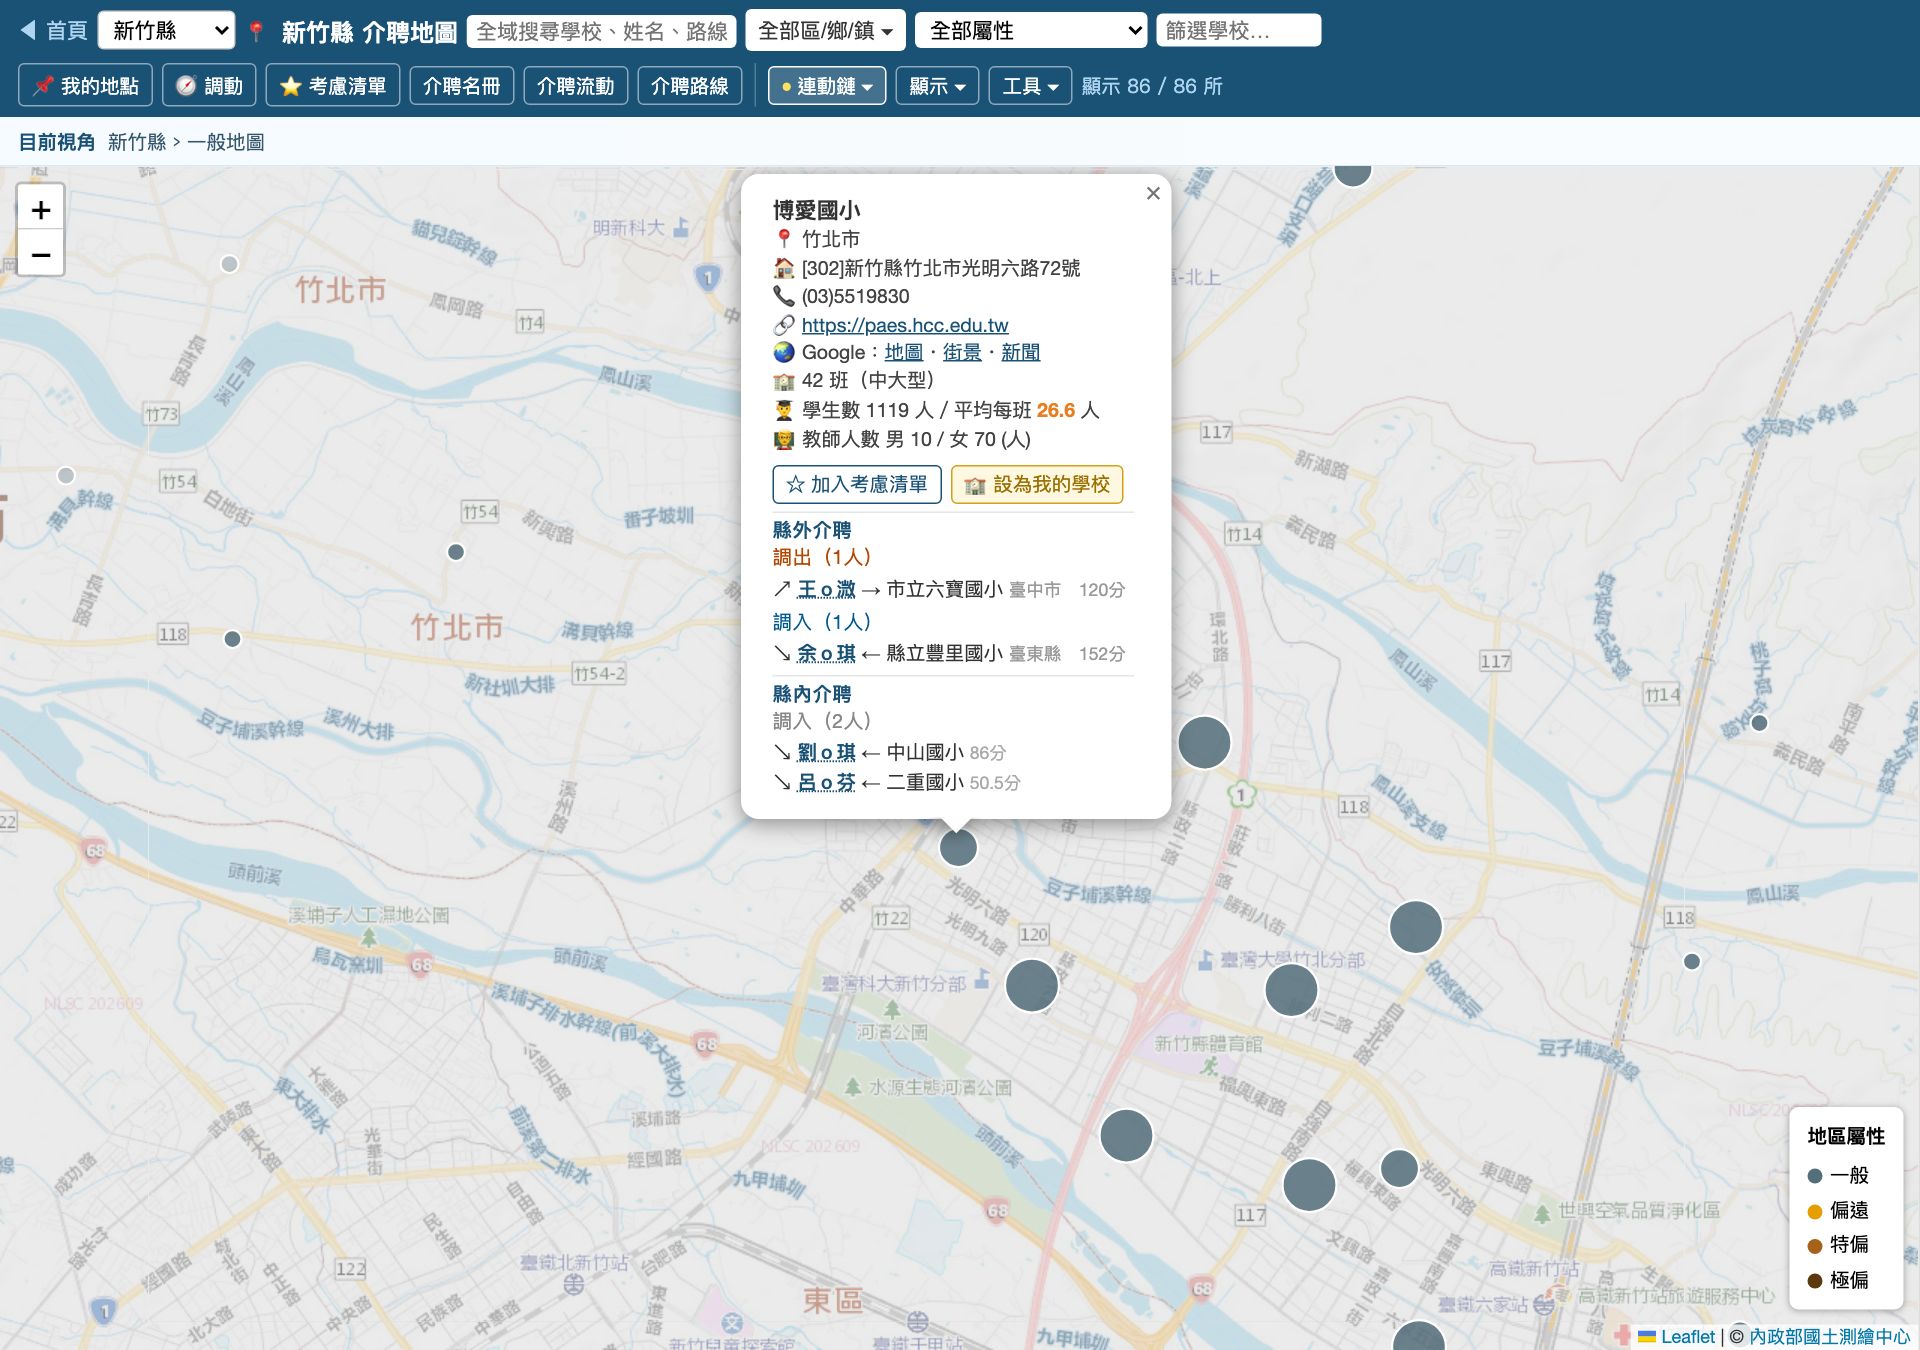Click 偏遠 legend color dot

tap(1815, 1211)
